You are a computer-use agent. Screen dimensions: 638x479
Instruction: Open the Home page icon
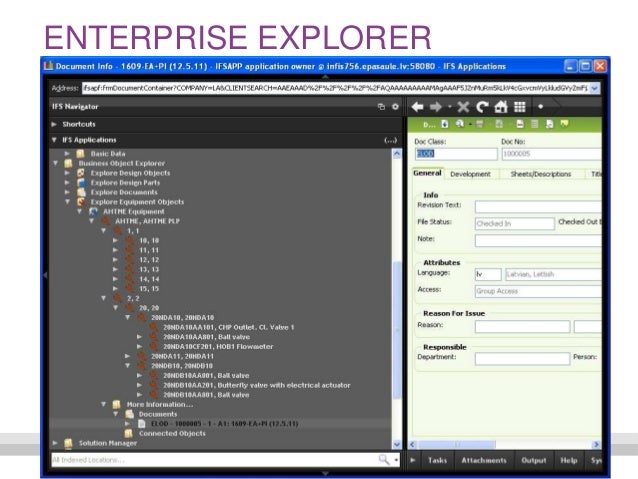click(501, 107)
